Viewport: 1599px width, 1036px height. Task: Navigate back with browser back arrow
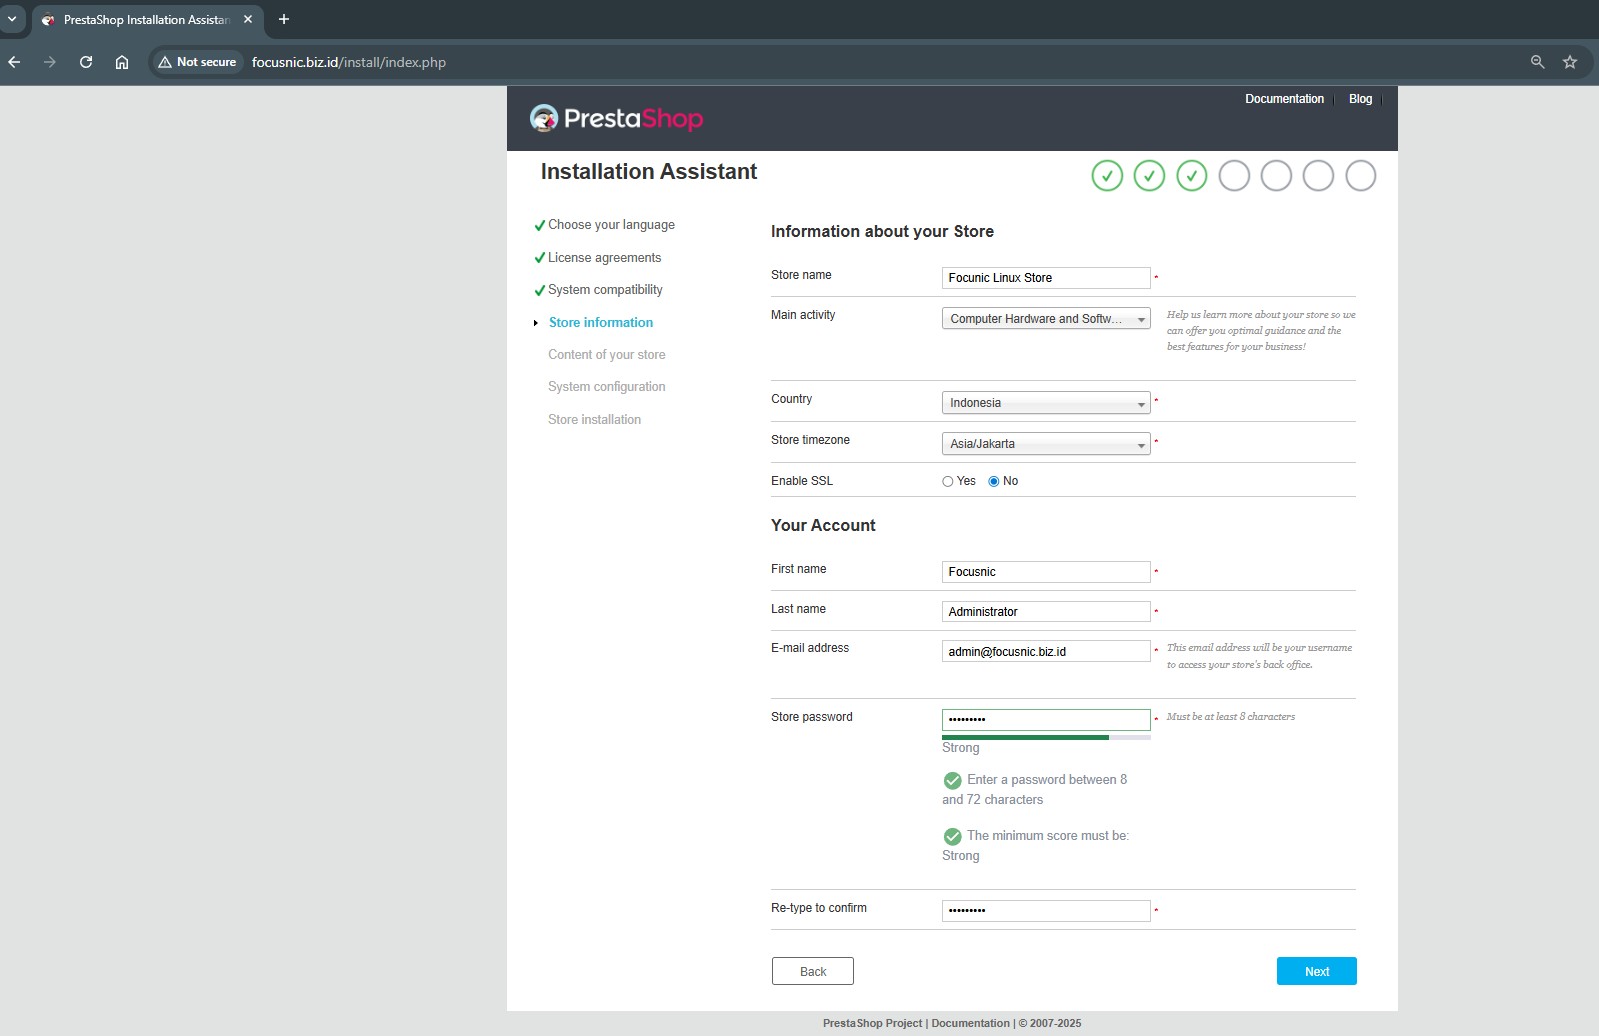pos(14,62)
